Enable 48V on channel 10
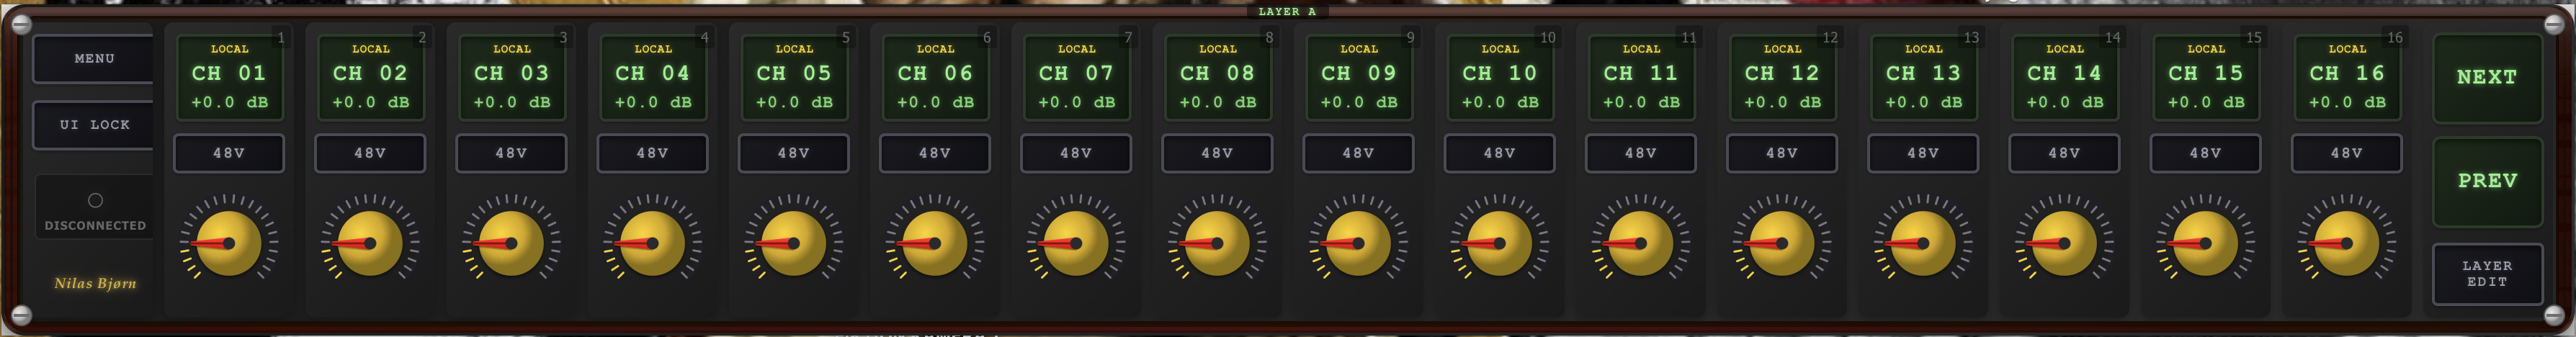The height and width of the screenshot is (337, 2576). (1499, 153)
